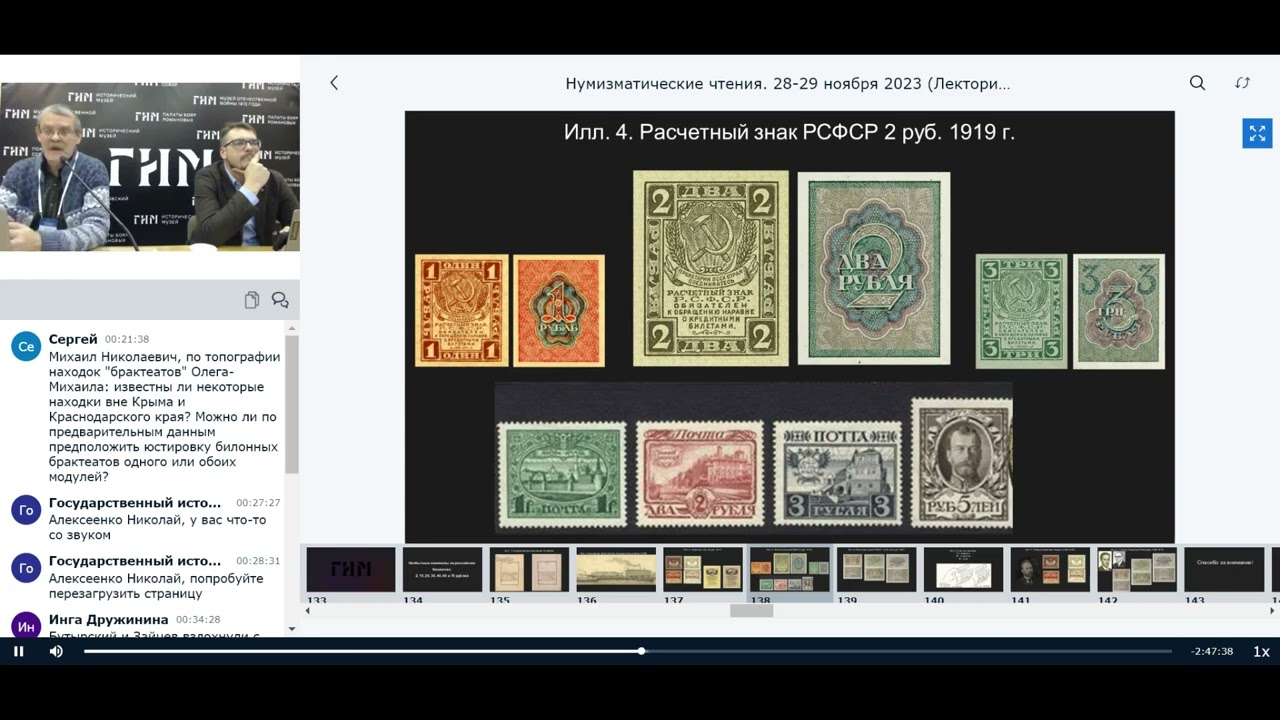Select slide thumbnail 135

coord(529,569)
